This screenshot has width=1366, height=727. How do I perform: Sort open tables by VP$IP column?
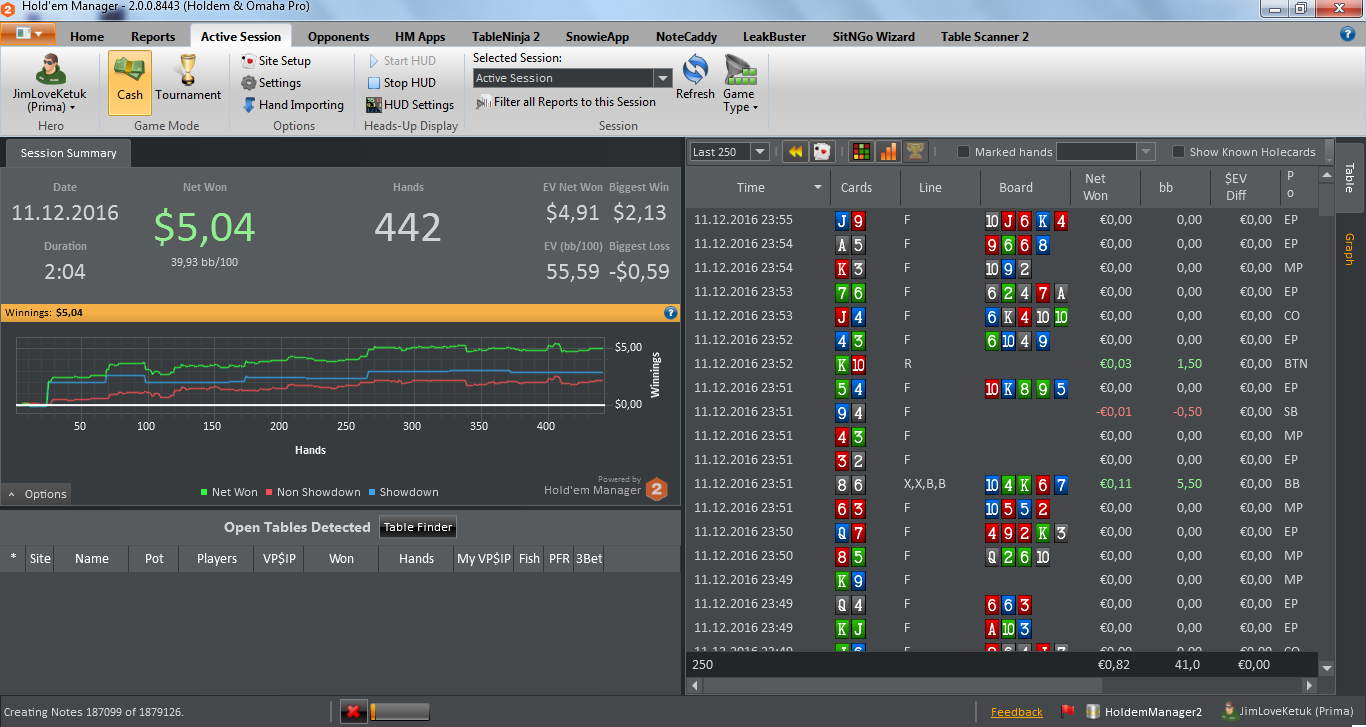click(x=279, y=559)
